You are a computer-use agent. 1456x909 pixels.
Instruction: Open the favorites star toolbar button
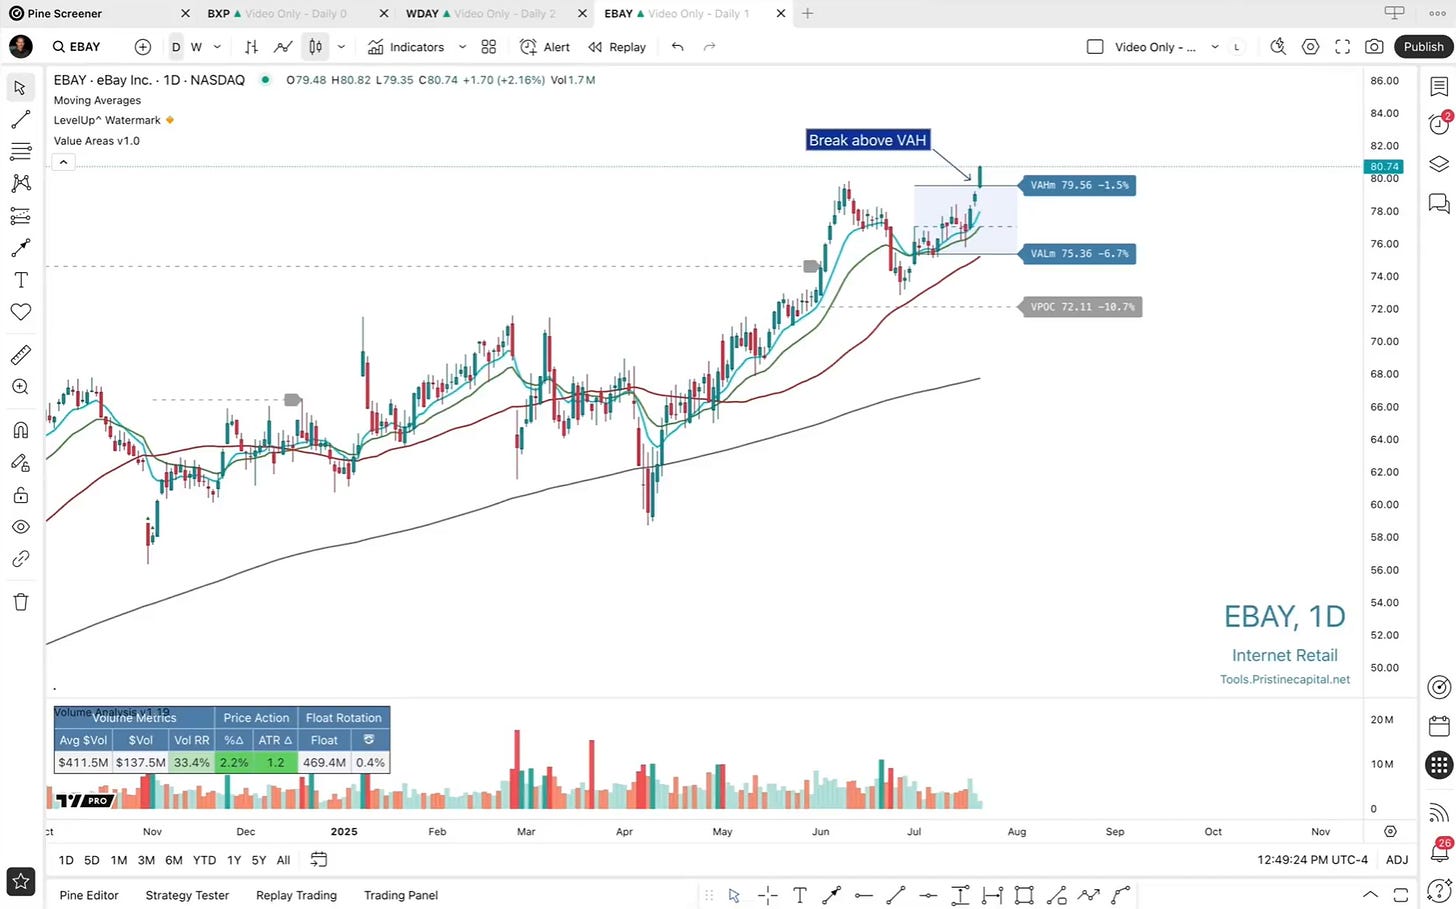point(21,882)
